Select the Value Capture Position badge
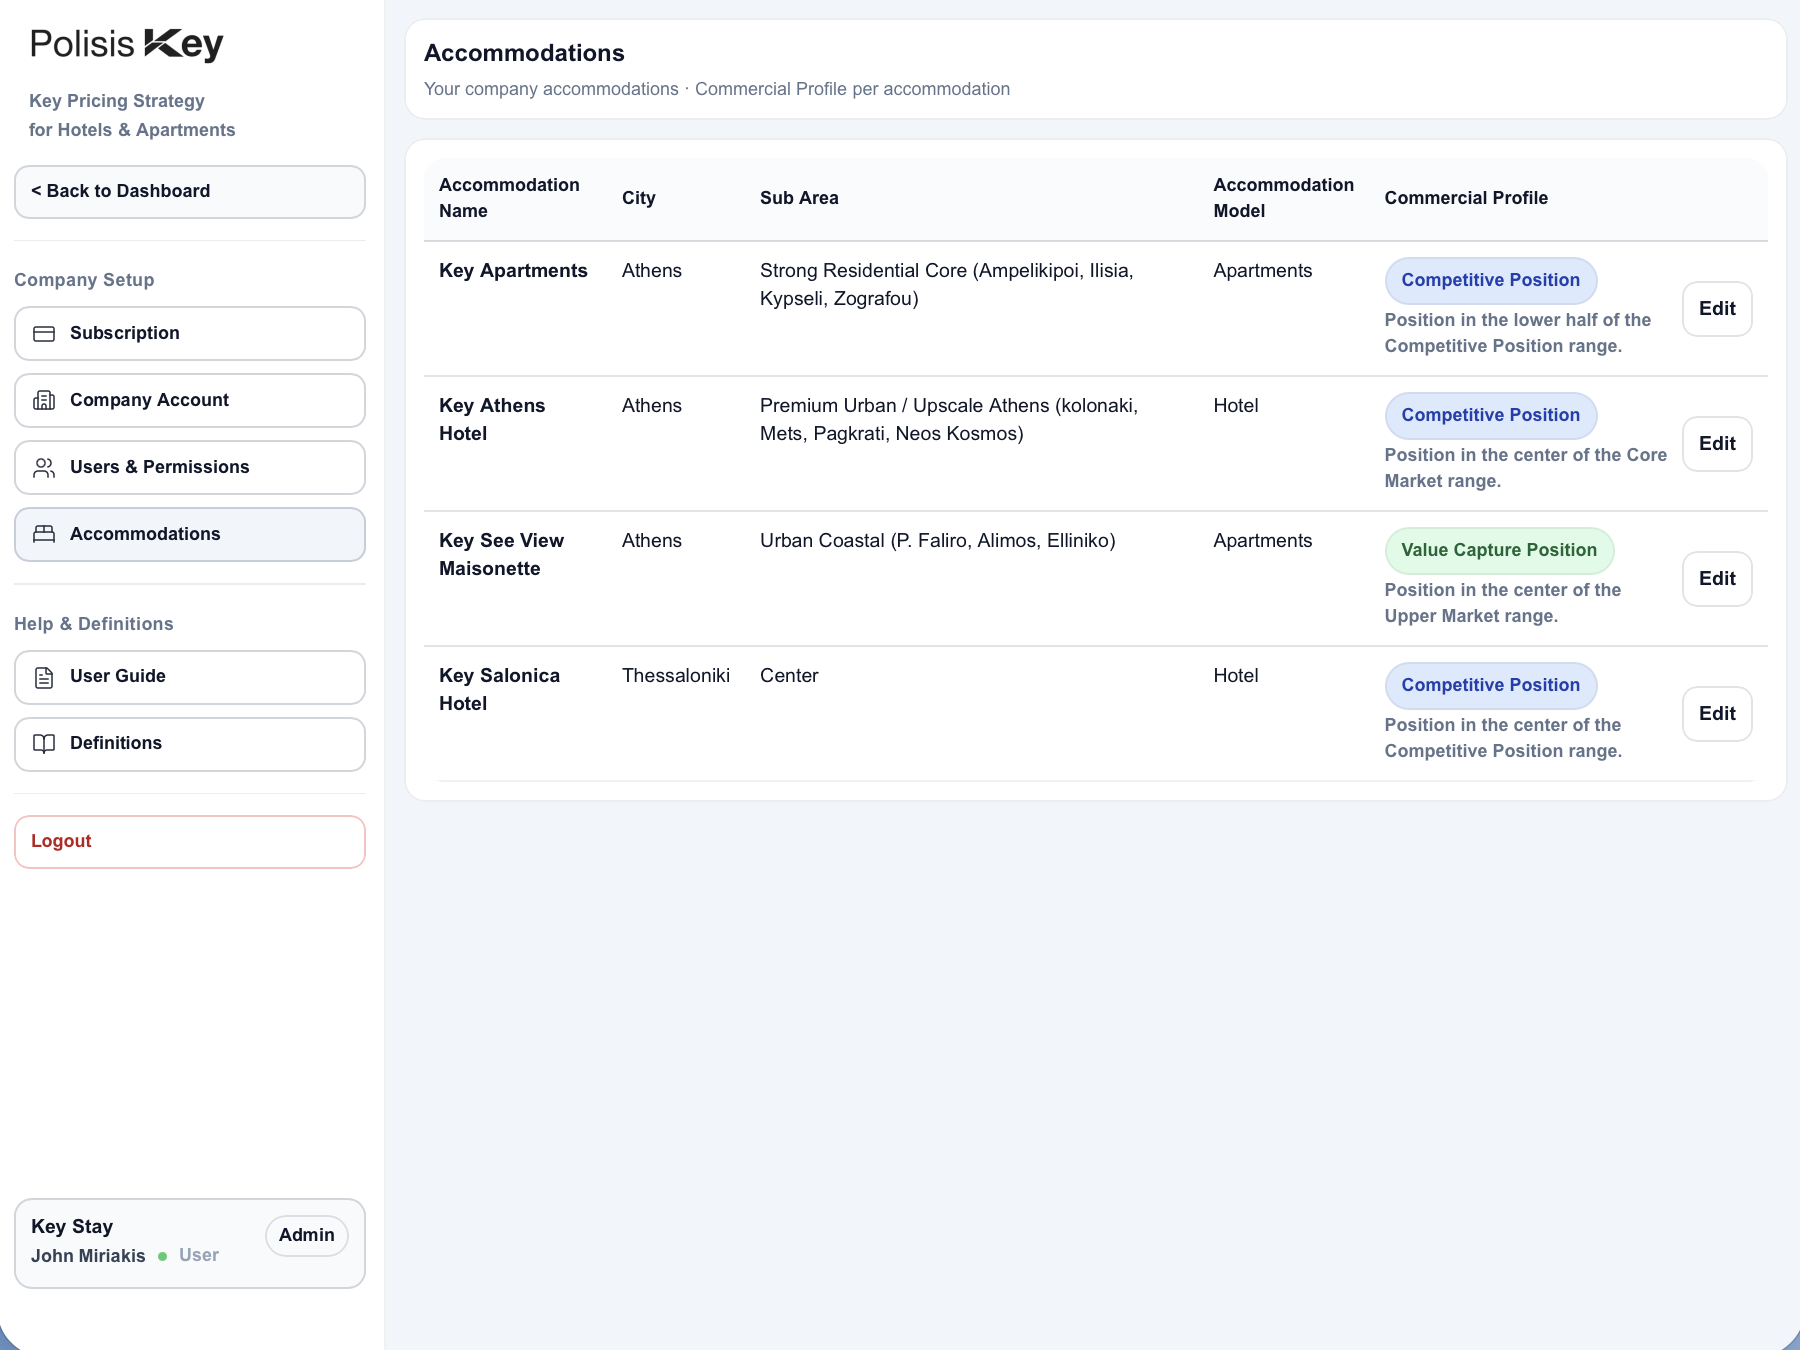This screenshot has height=1350, width=1800. pyautogui.click(x=1498, y=551)
